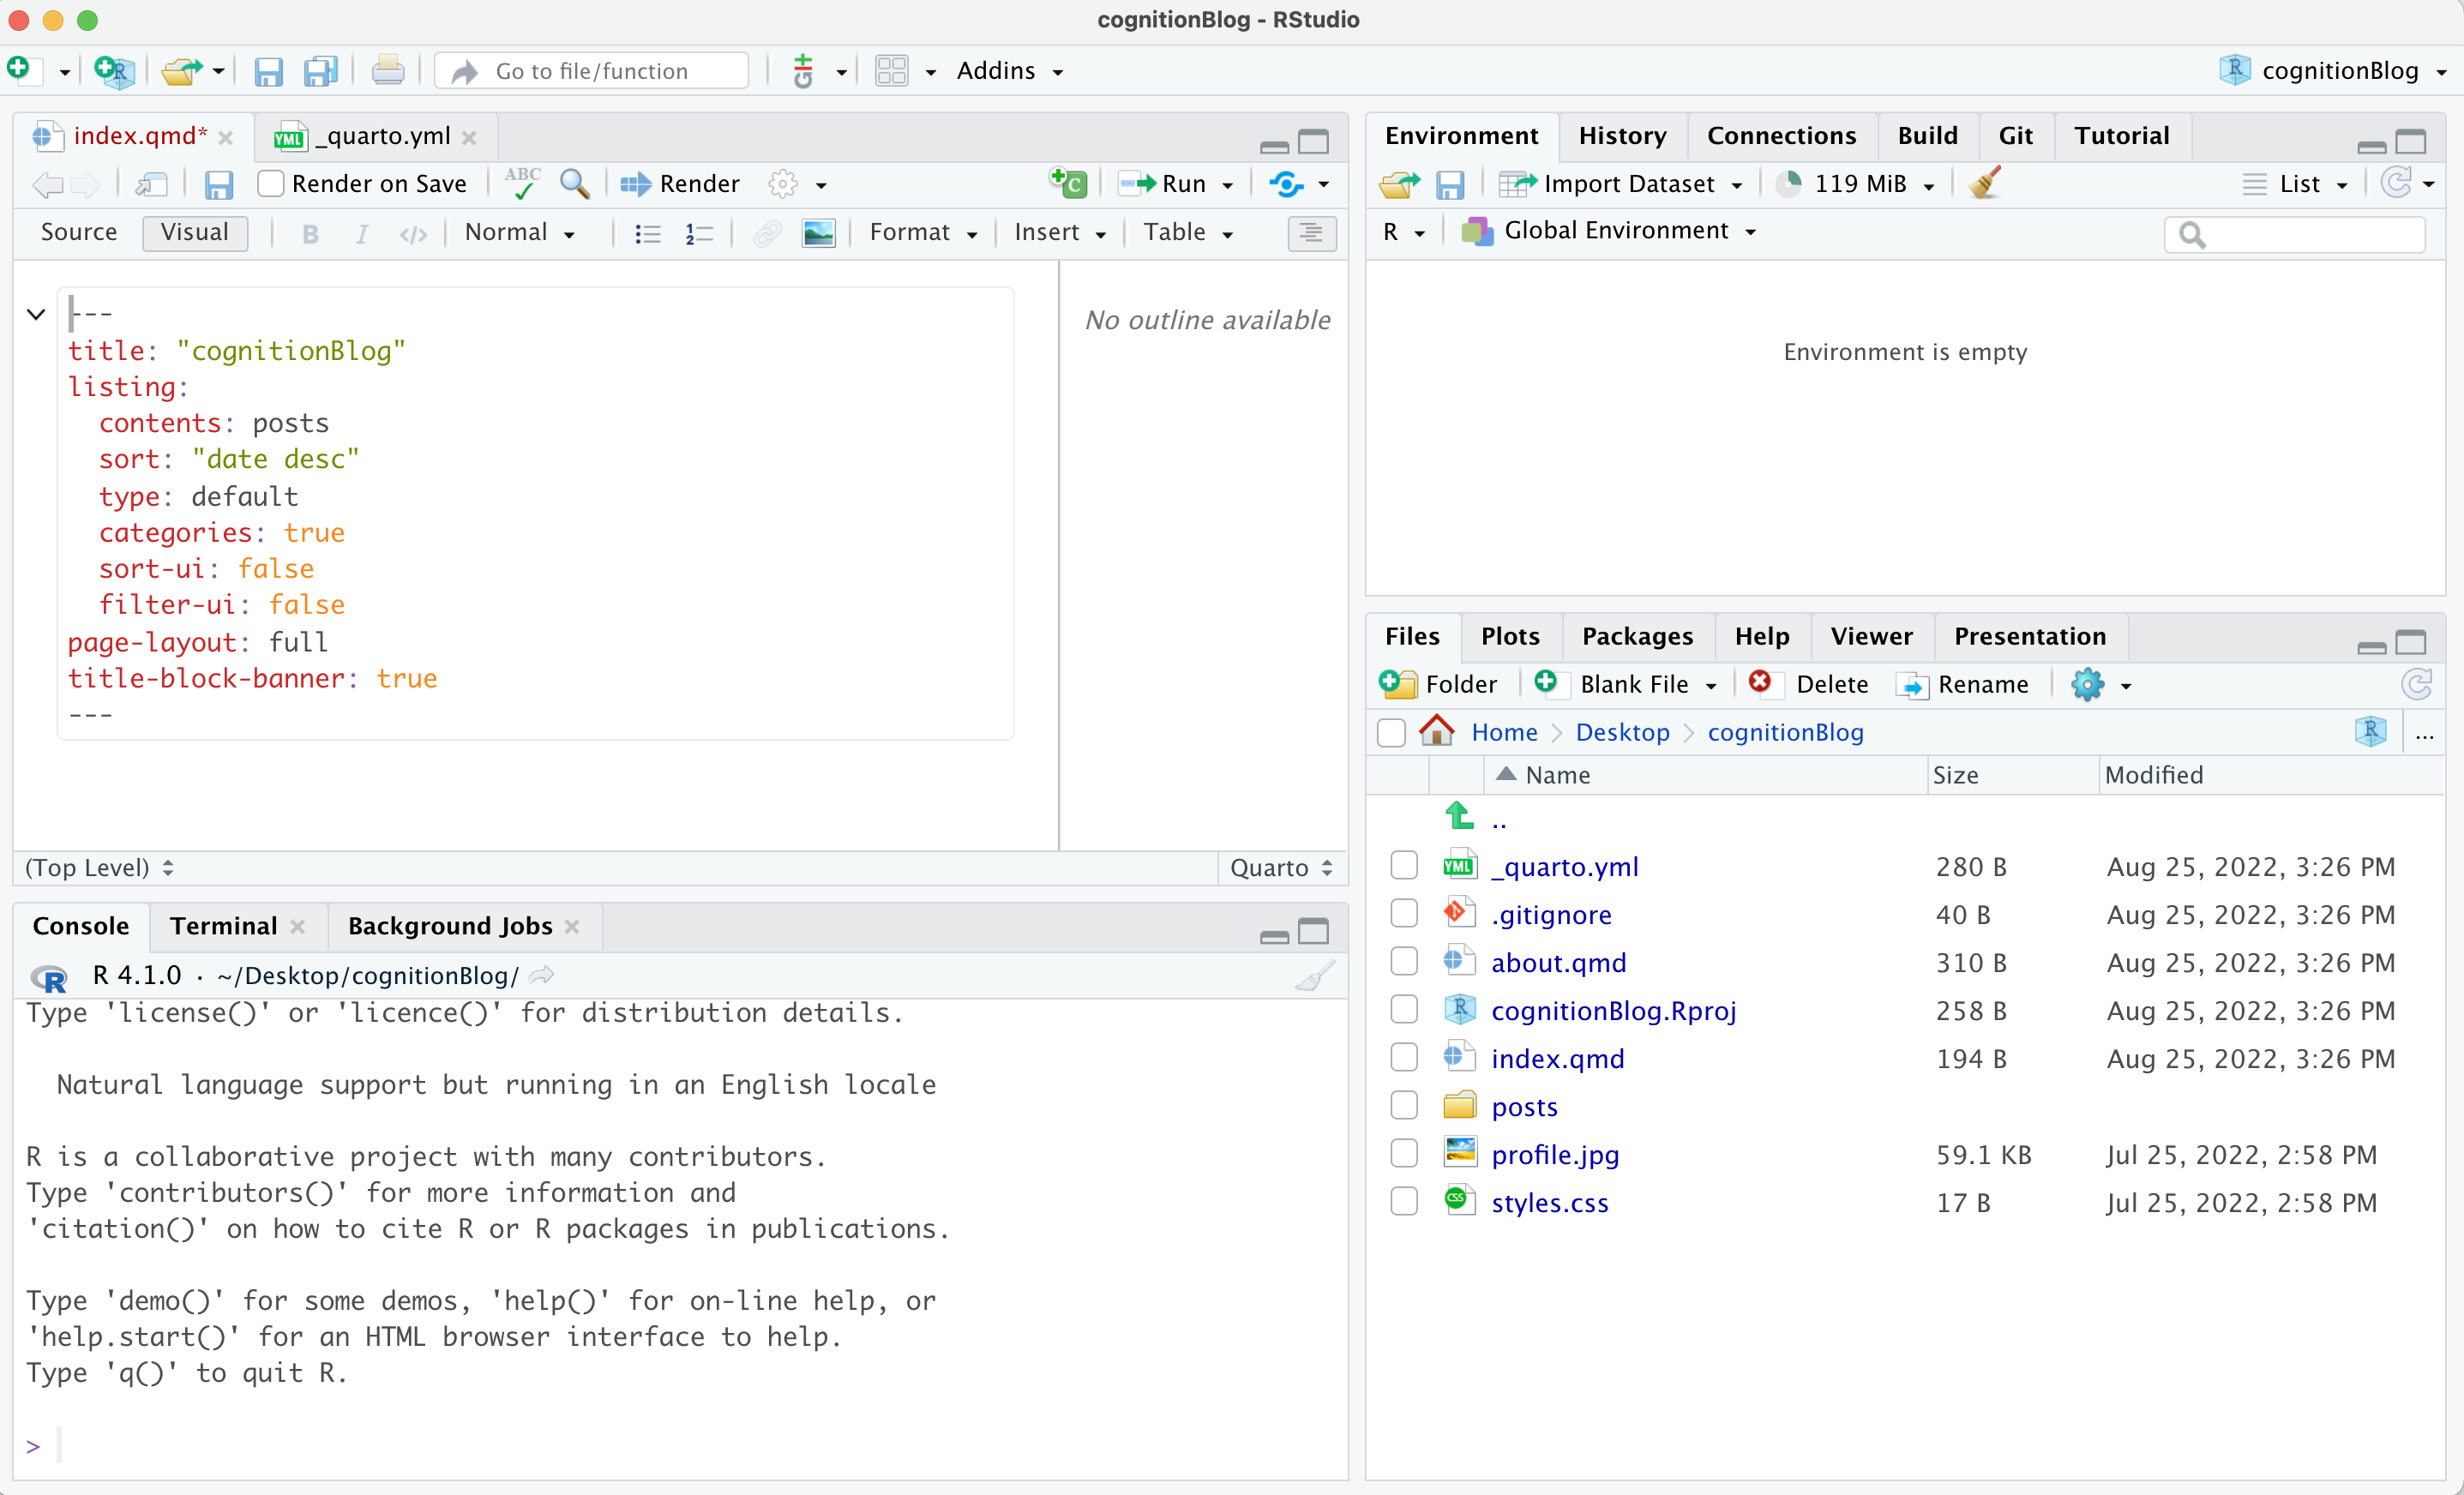Switch to the Git tab

pos(2015,136)
